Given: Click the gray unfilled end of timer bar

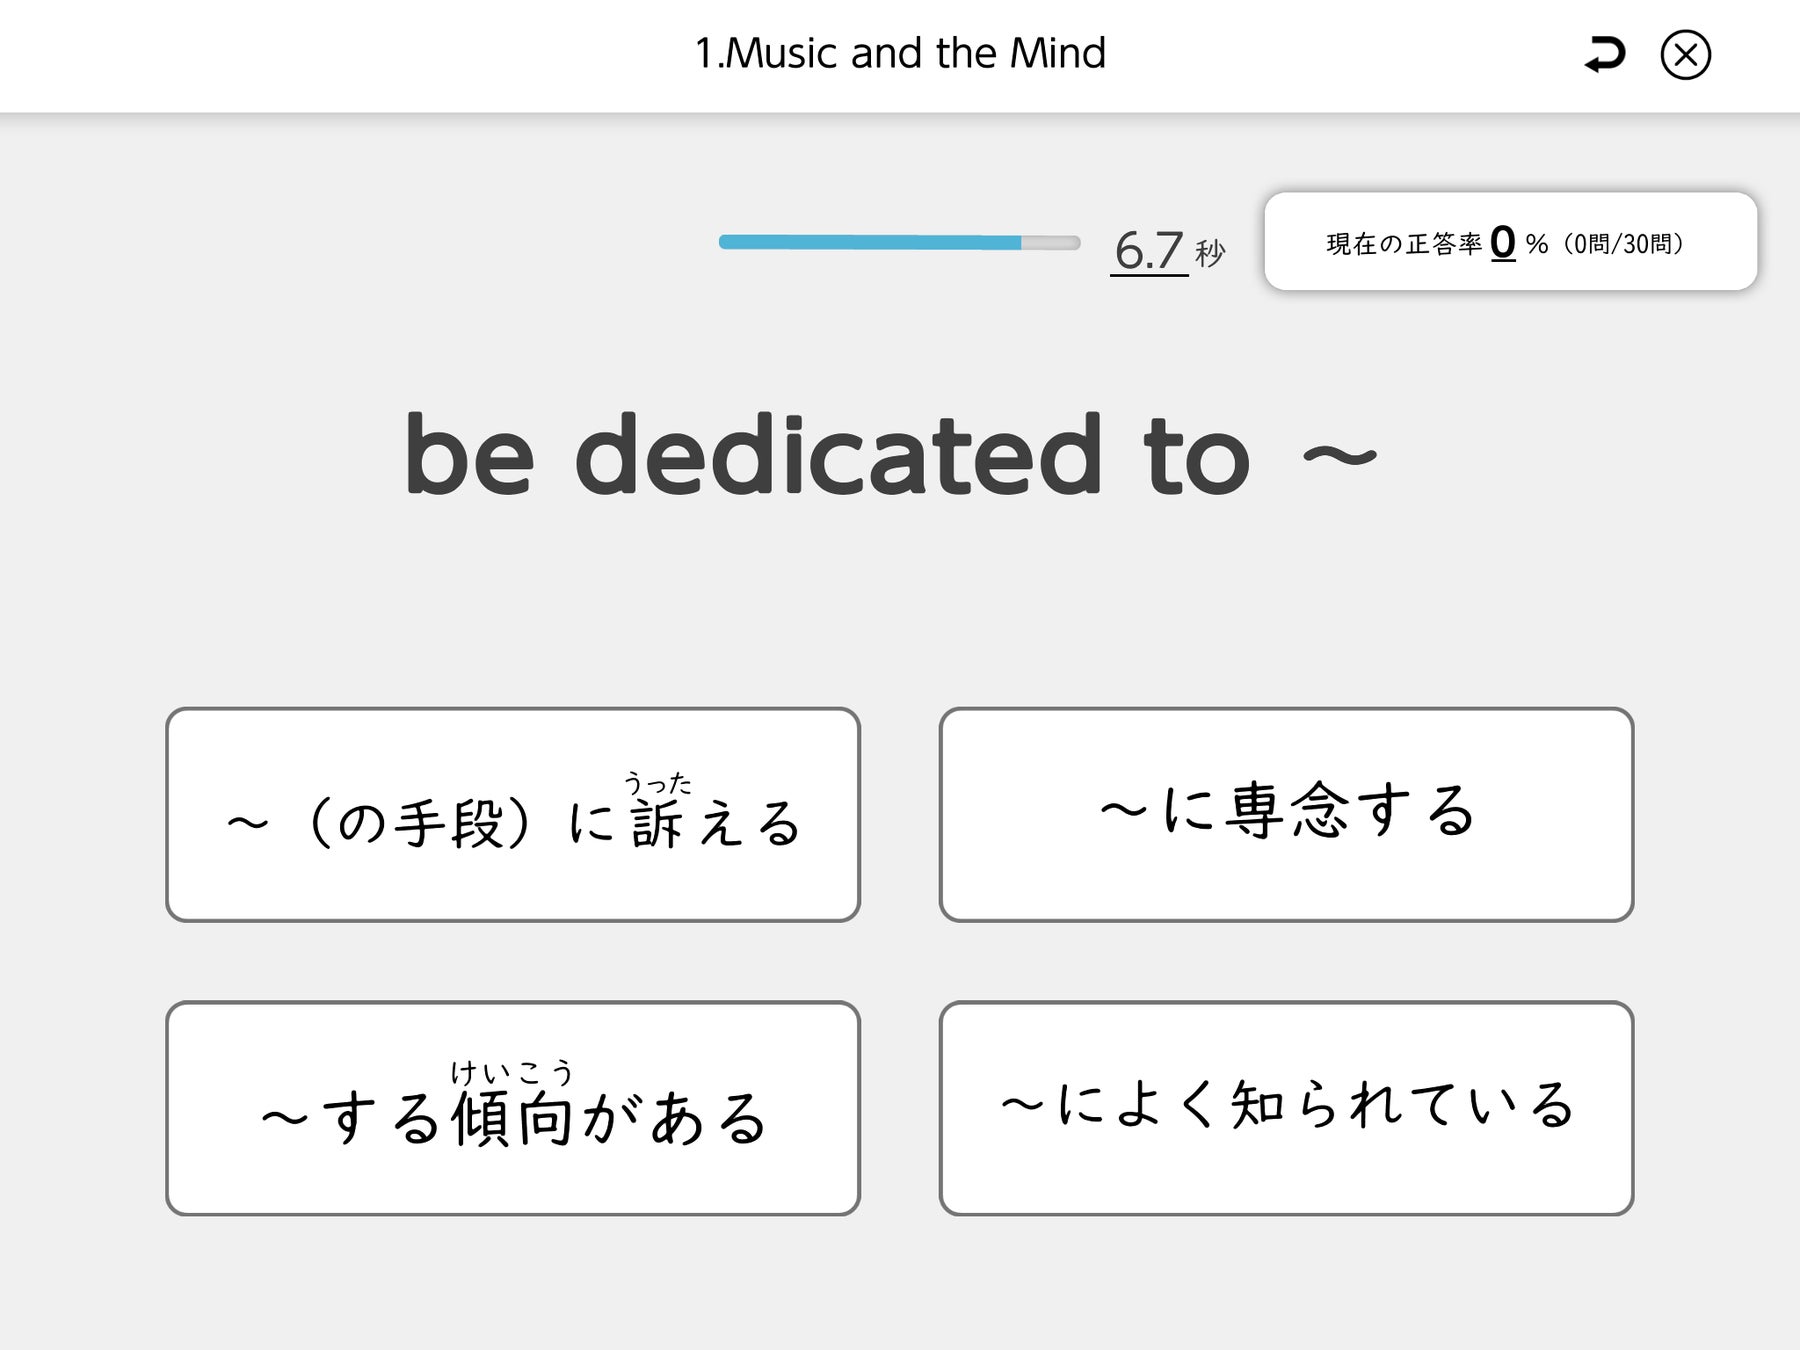Looking at the screenshot, I should point(1051,242).
